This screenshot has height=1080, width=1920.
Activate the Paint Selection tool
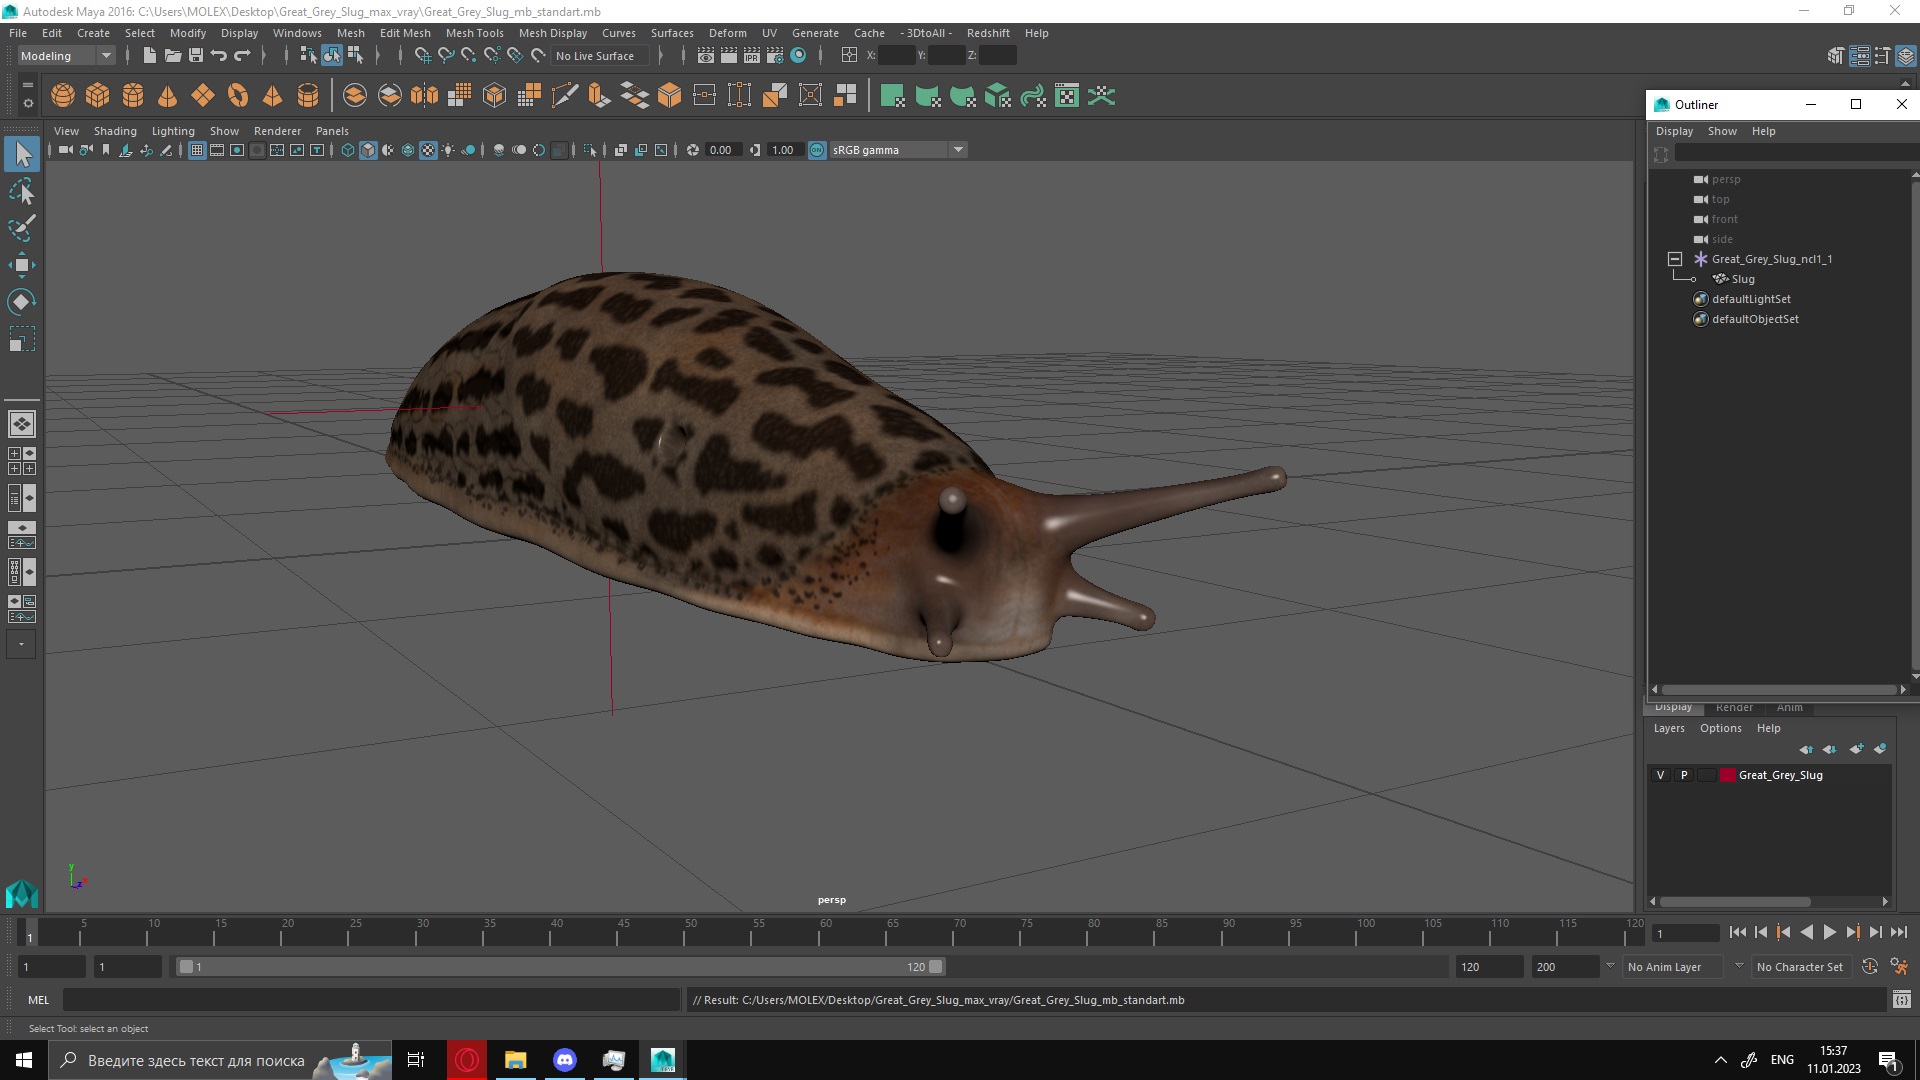(21, 228)
